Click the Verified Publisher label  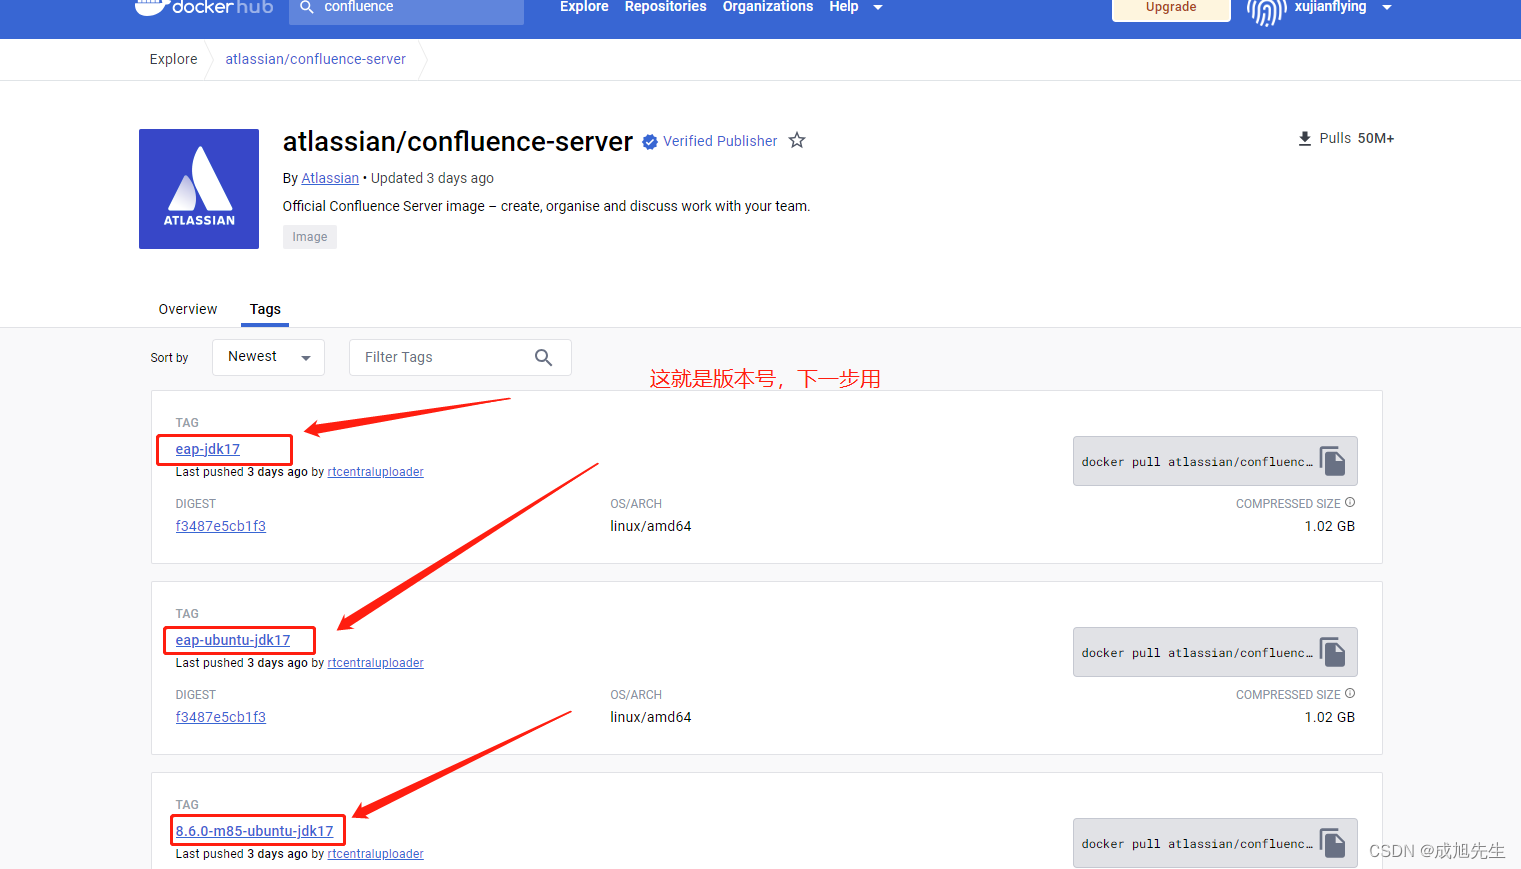click(720, 141)
